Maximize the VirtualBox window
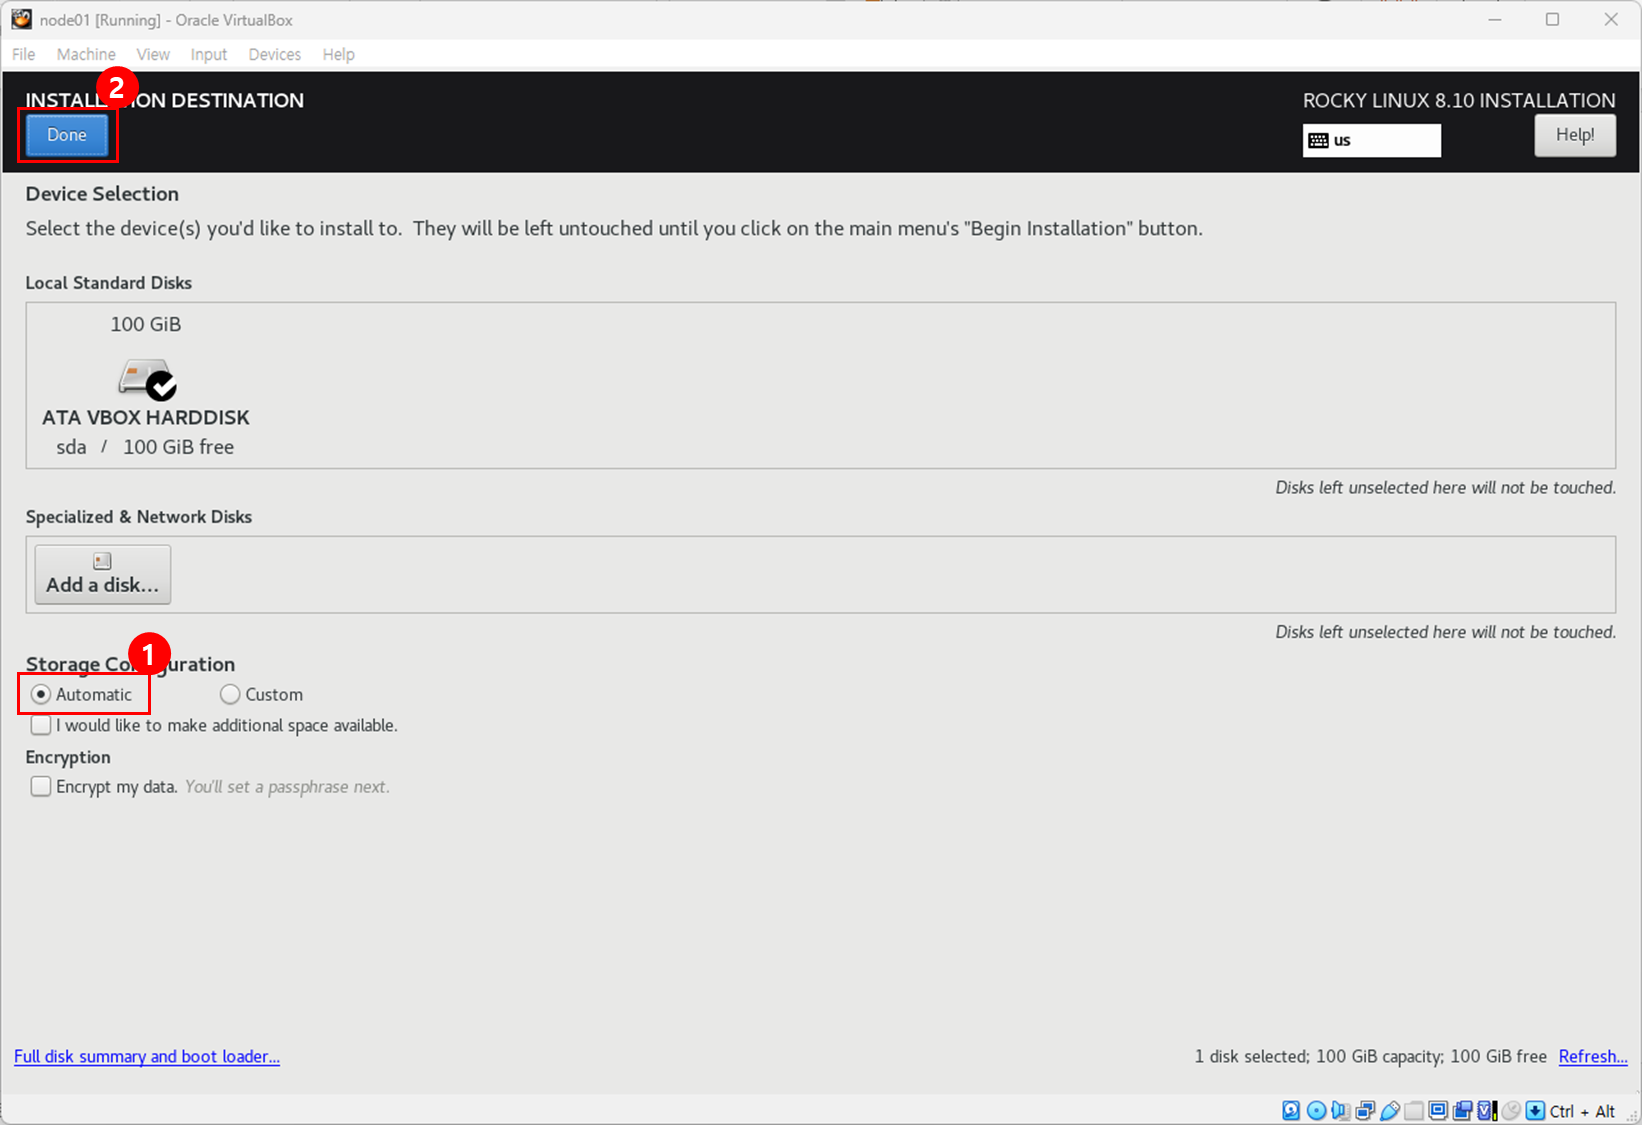 click(x=1552, y=19)
